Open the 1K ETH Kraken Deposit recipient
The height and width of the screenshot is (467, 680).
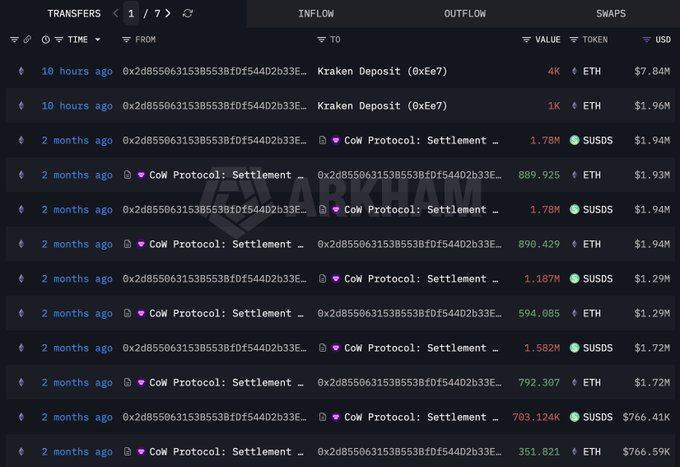pyautogui.click(x=382, y=106)
